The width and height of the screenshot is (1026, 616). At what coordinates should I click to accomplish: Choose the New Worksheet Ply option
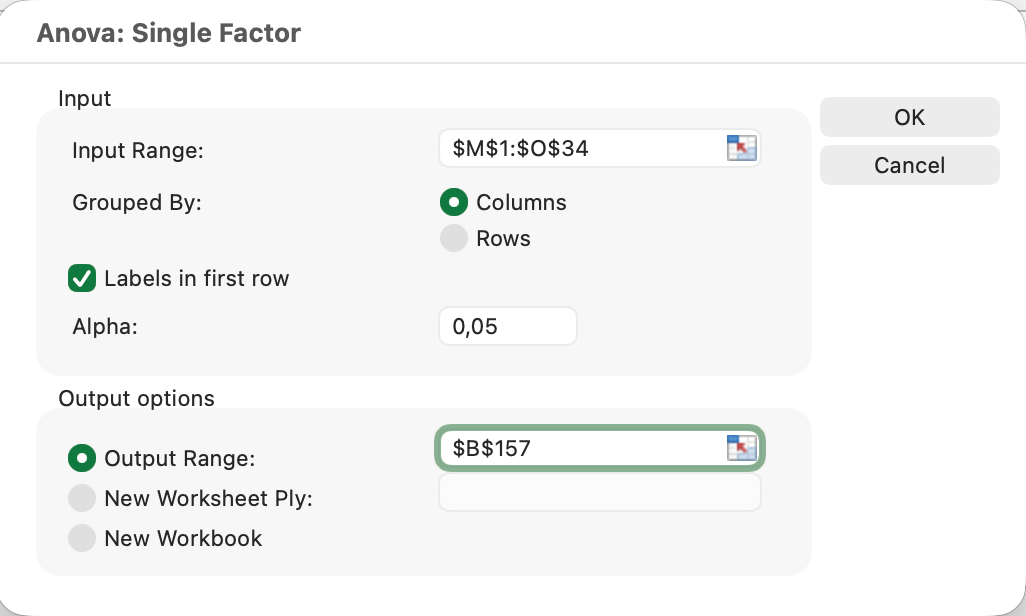point(81,498)
